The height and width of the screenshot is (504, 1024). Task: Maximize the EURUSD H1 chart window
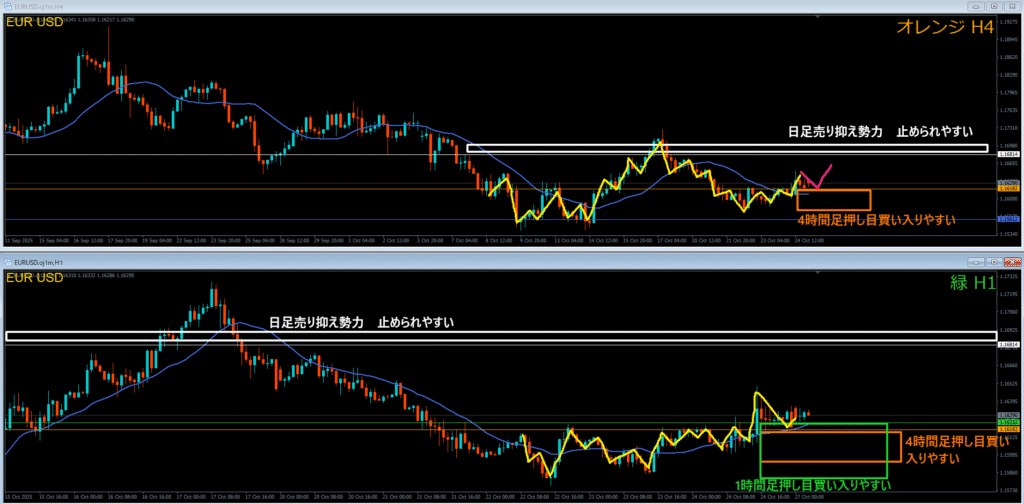click(995, 261)
